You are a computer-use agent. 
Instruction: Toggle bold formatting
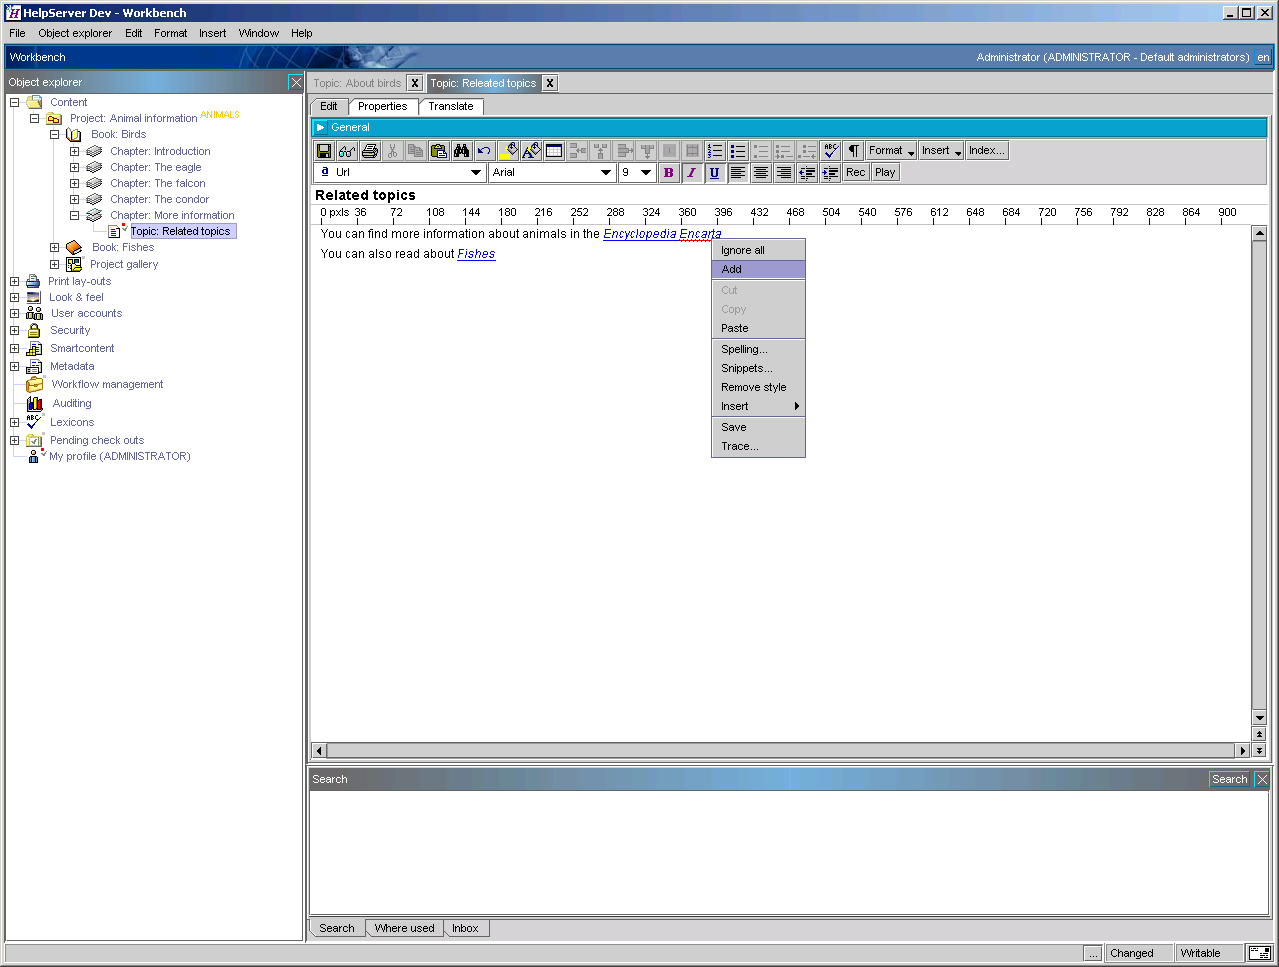(669, 173)
